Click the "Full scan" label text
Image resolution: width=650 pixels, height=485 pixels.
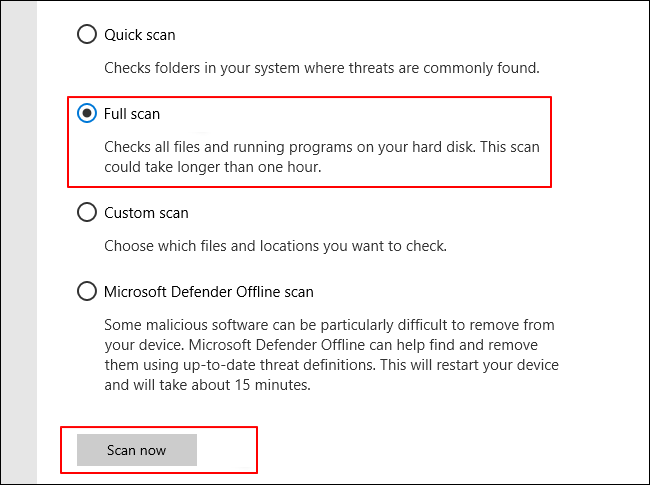[132, 114]
